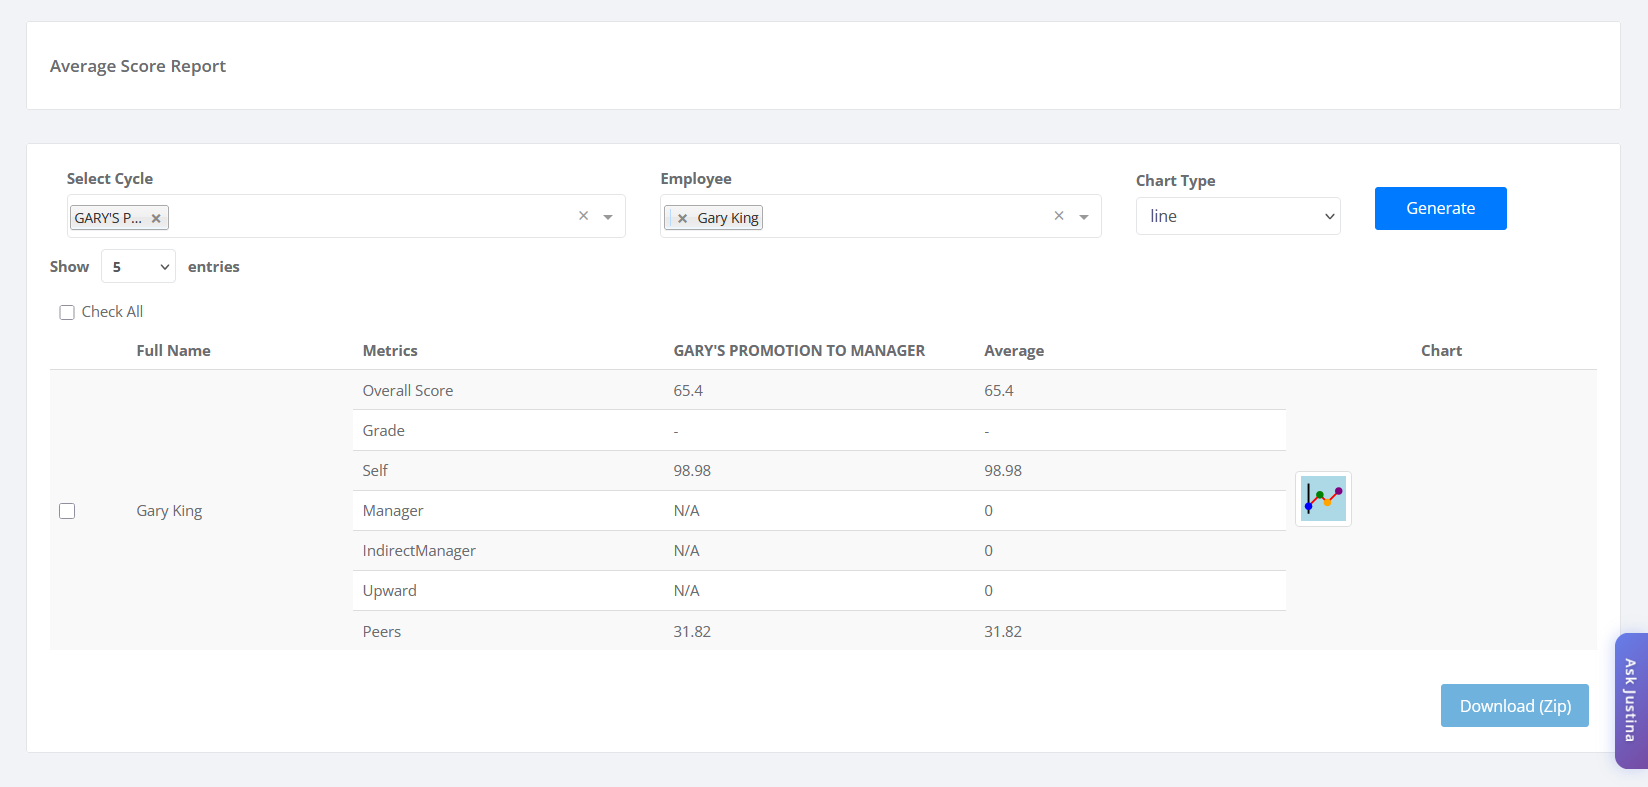Select the Gary King row checkbox
The image size is (1648, 787).
pos(67,511)
